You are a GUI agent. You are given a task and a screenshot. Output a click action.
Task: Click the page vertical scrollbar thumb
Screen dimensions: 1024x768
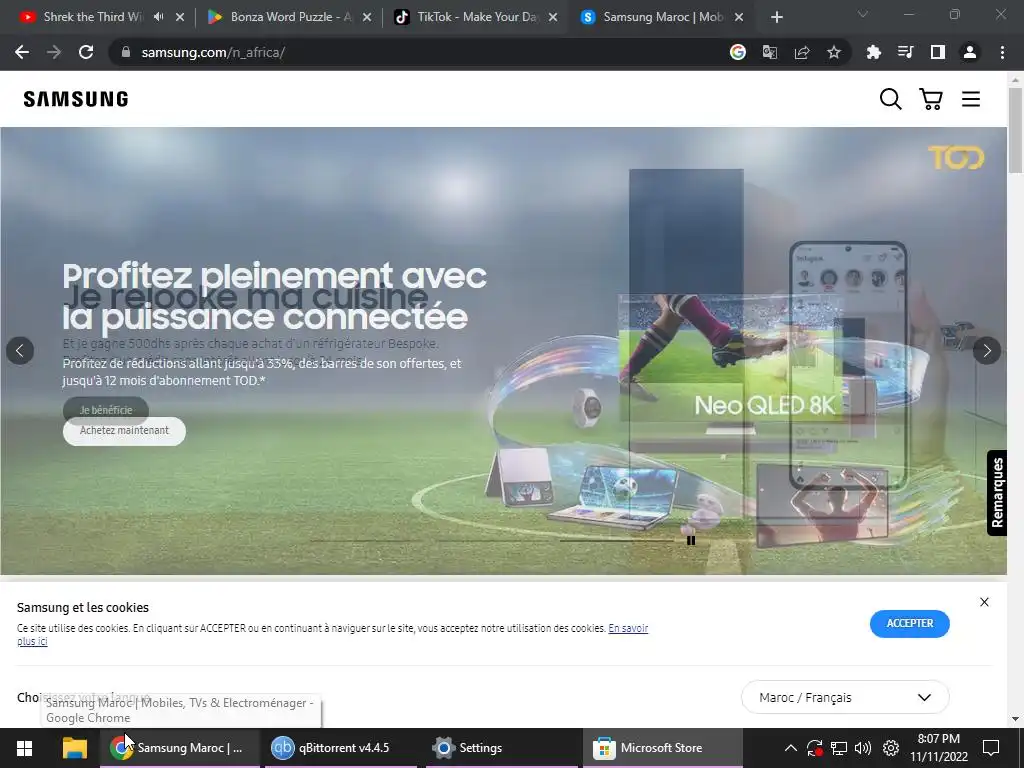point(1015,129)
